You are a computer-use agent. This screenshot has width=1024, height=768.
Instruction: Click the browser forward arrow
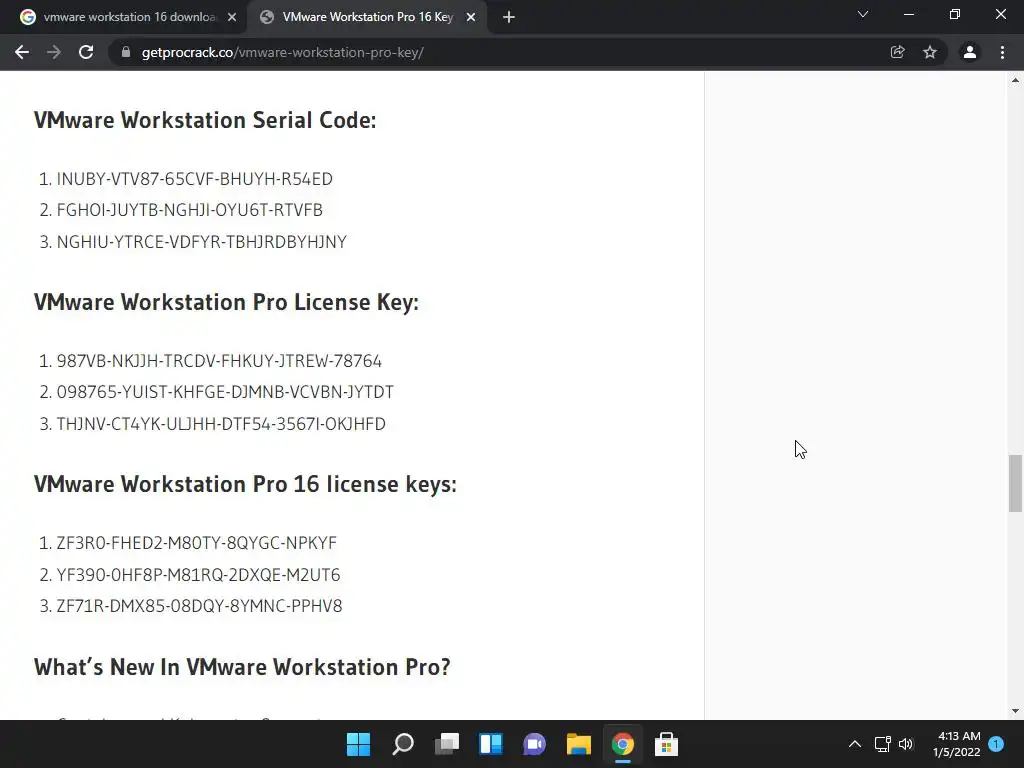tap(54, 52)
